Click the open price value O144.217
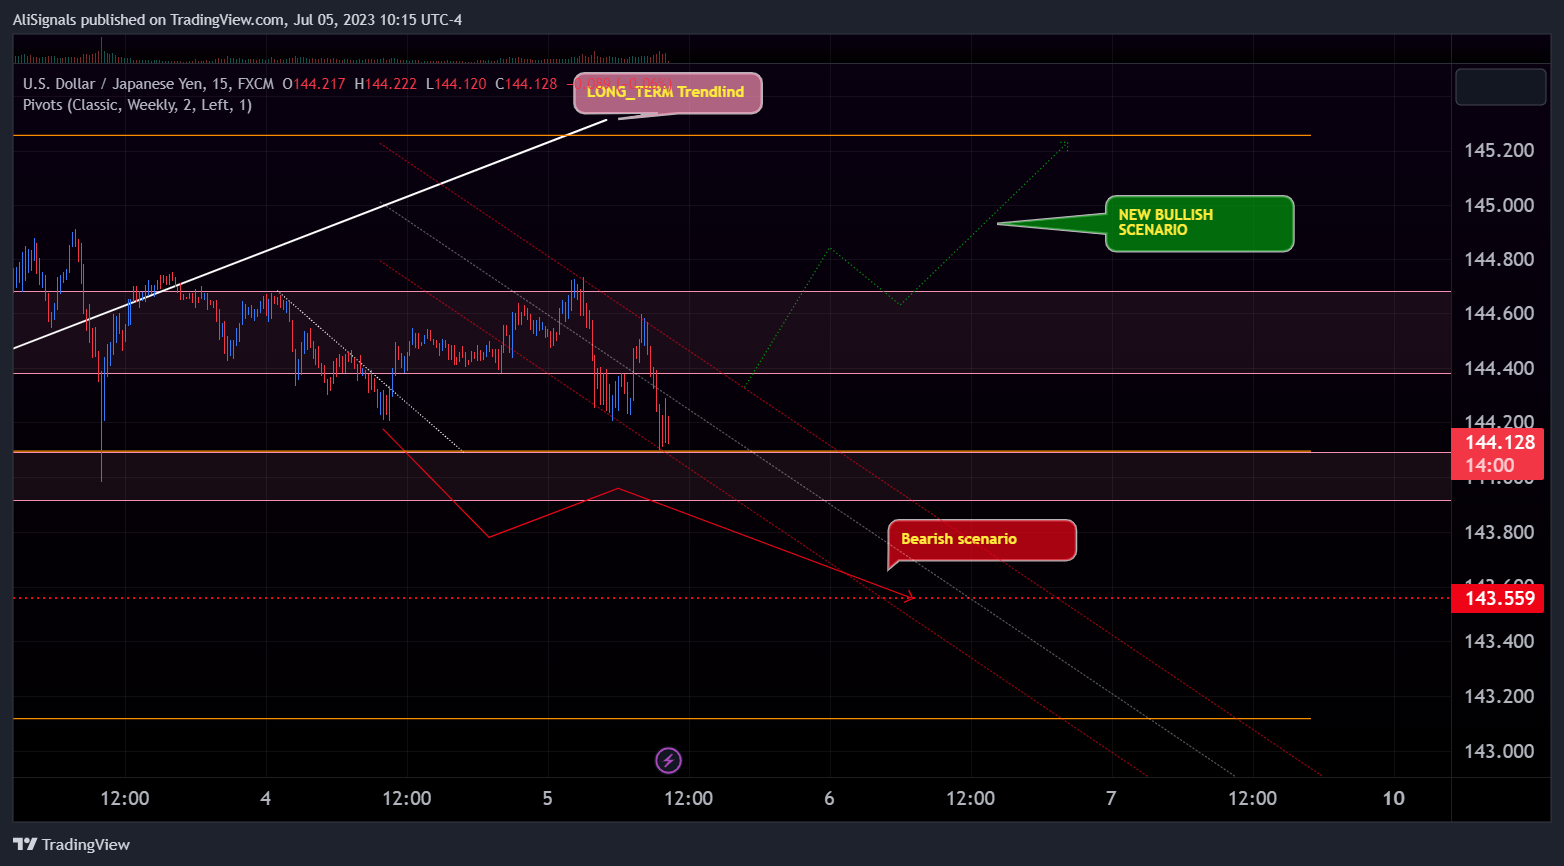This screenshot has width=1564, height=866. [314, 84]
